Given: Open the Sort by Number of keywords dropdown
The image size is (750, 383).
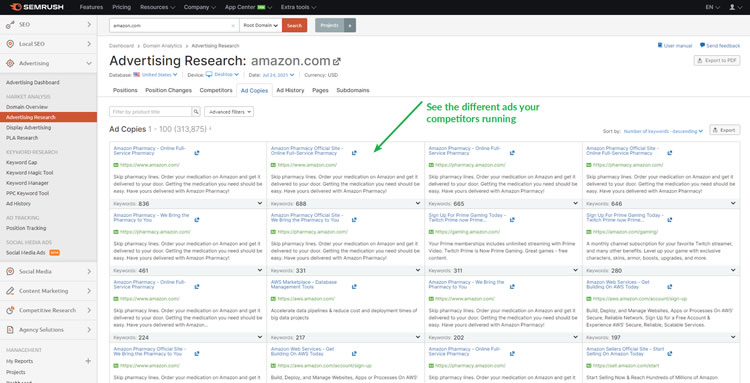Looking at the screenshot, I should coord(663,131).
